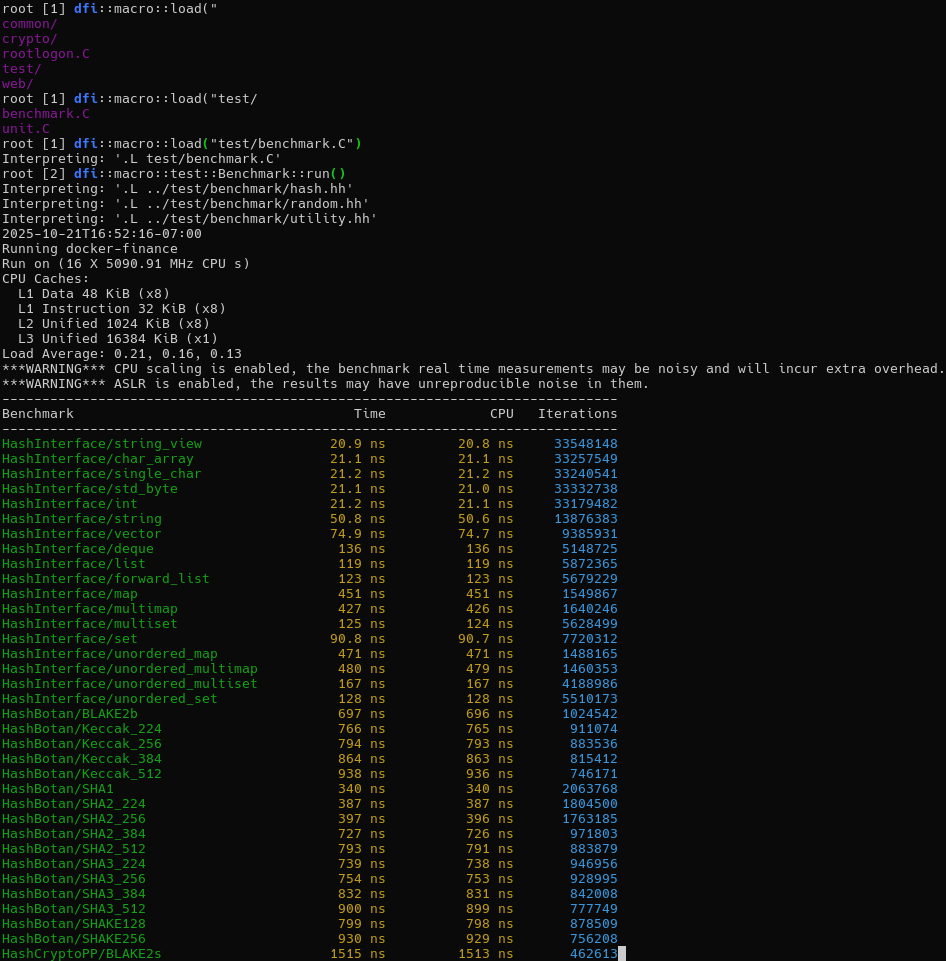Click the 'Benchmark' column header text
This screenshot has width=946, height=961.
pos(38,413)
